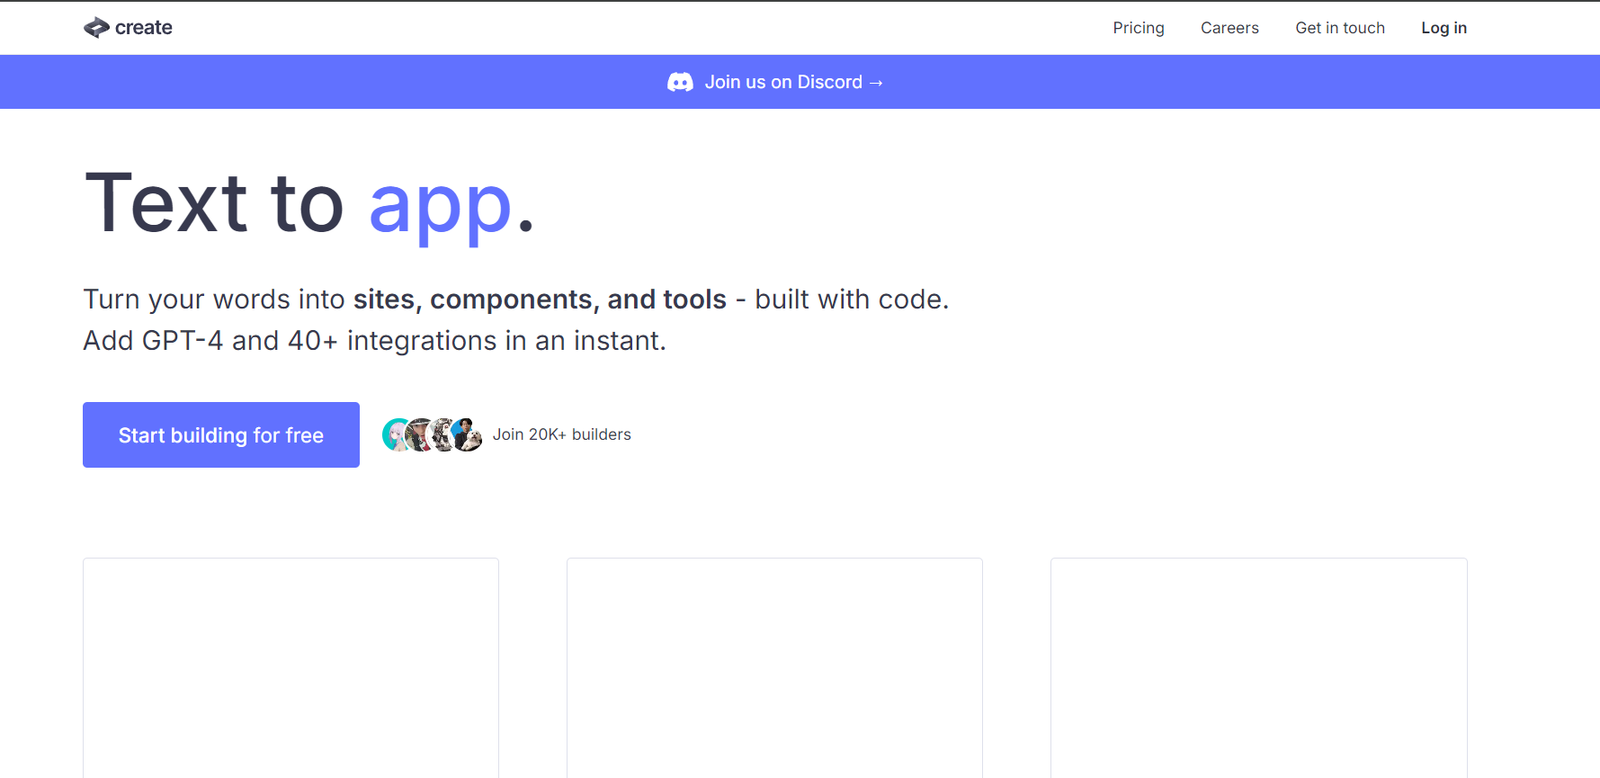Click the 'create' wordmark text

coord(144,28)
